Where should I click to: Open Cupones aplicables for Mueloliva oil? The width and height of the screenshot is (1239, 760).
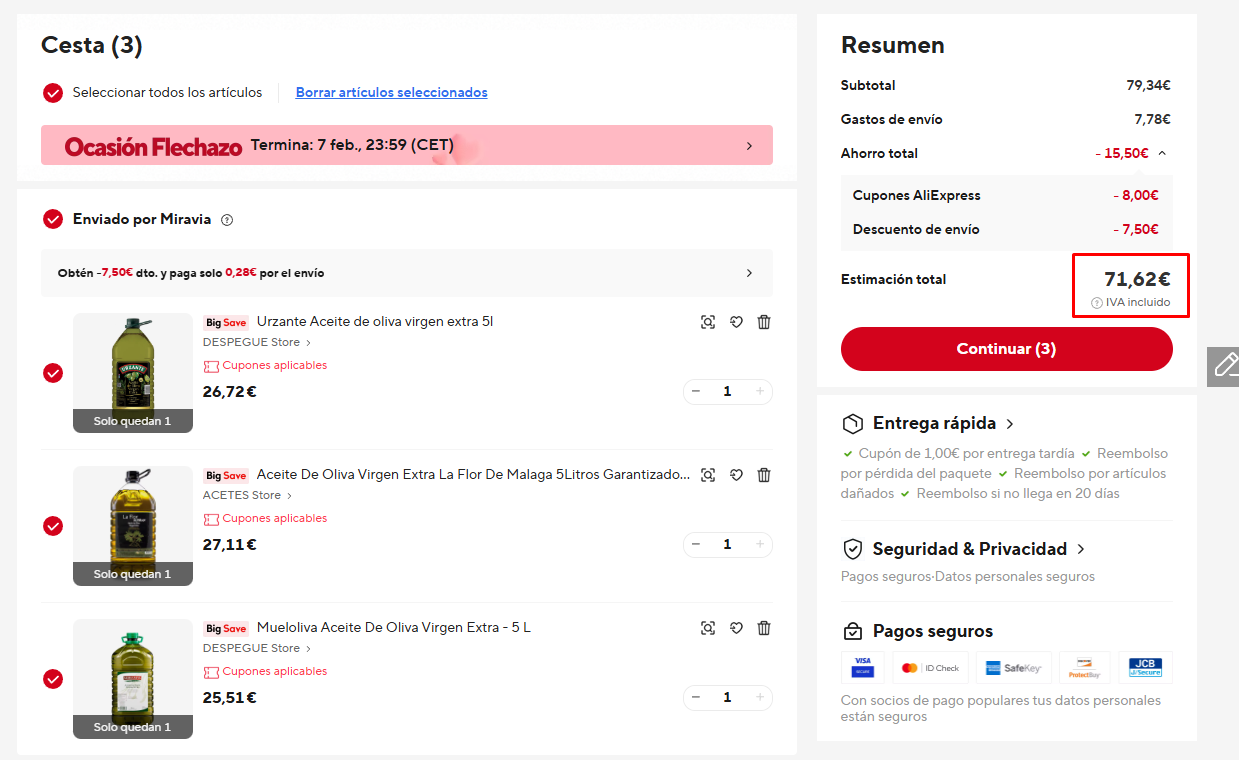[x=265, y=672]
